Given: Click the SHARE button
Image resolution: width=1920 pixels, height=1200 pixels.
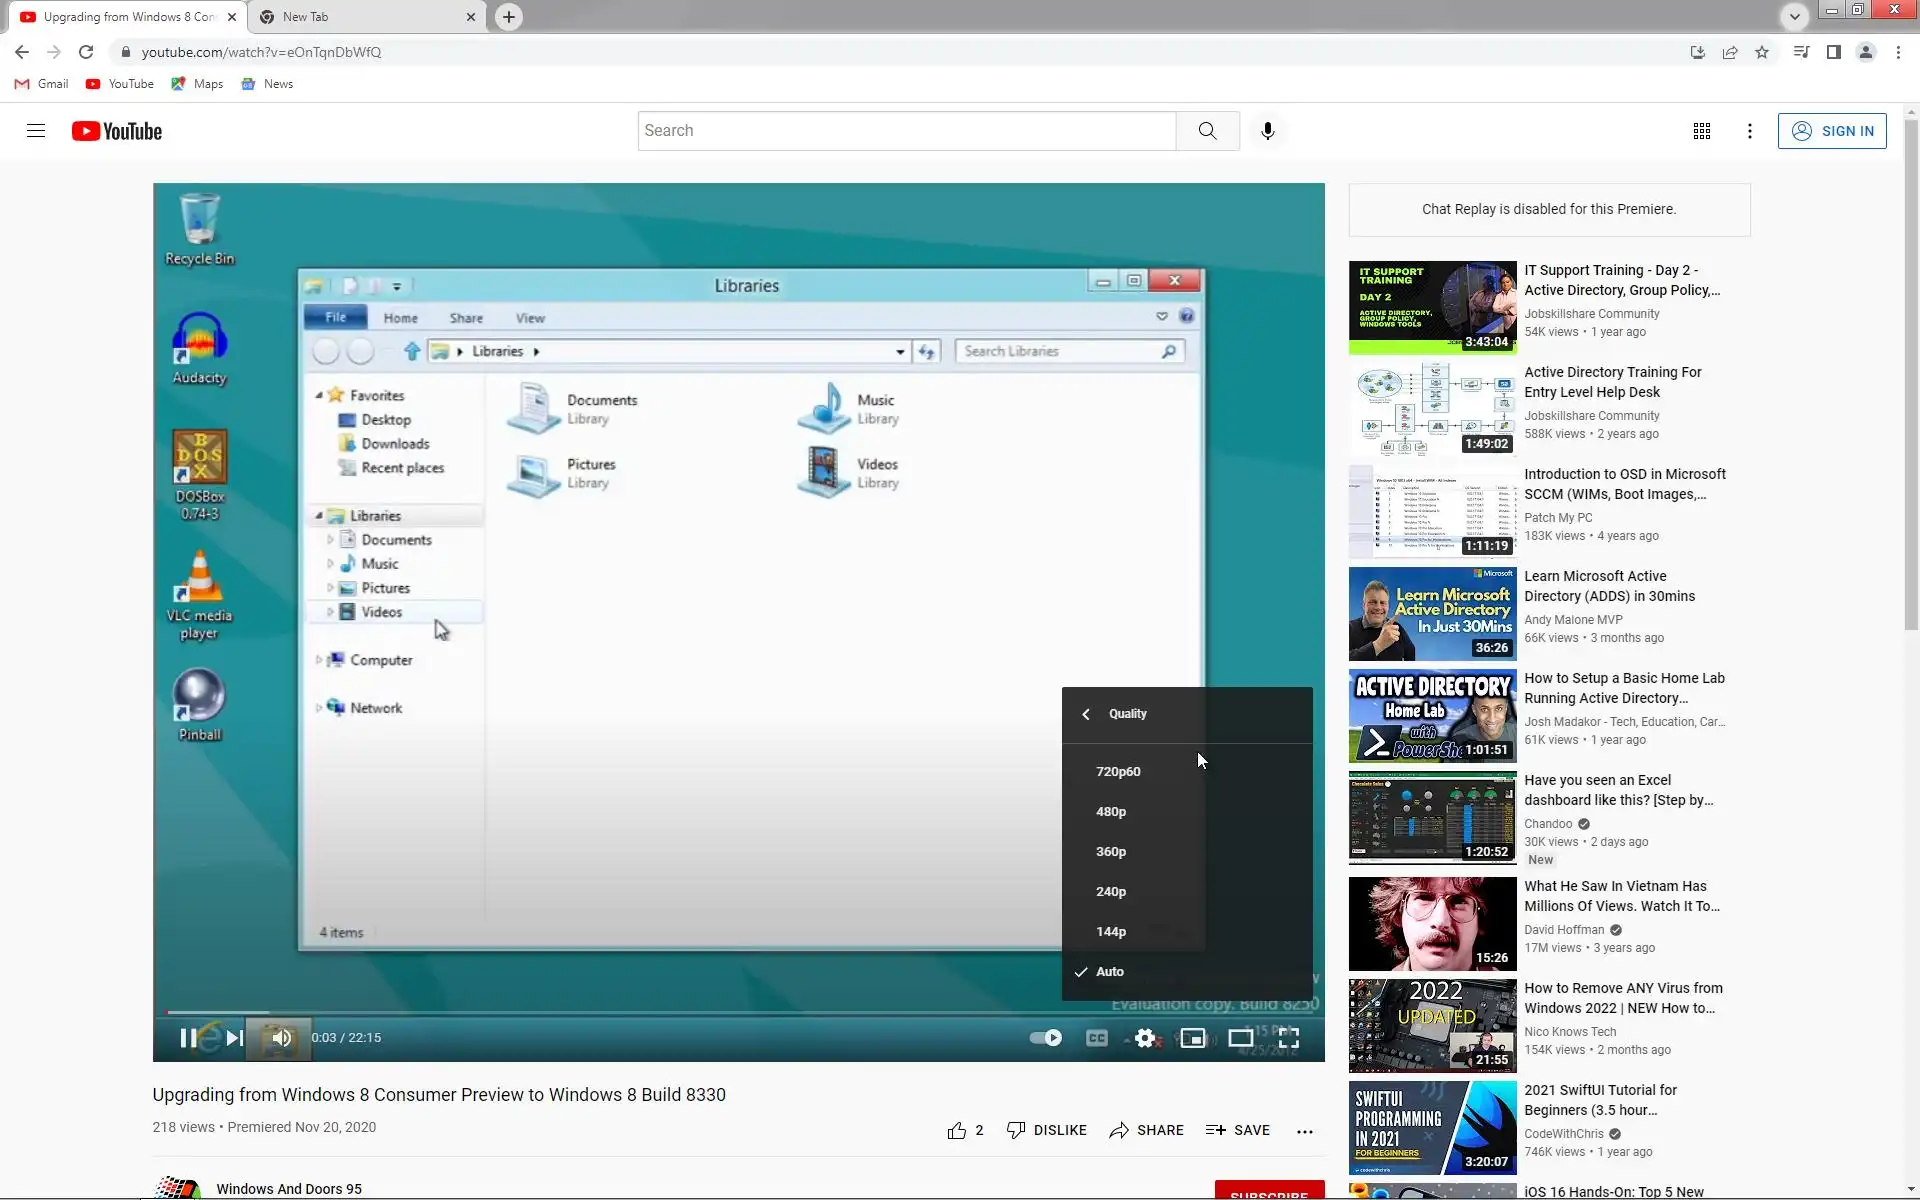Looking at the screenshot, I should click(x=1146, y=1130).
